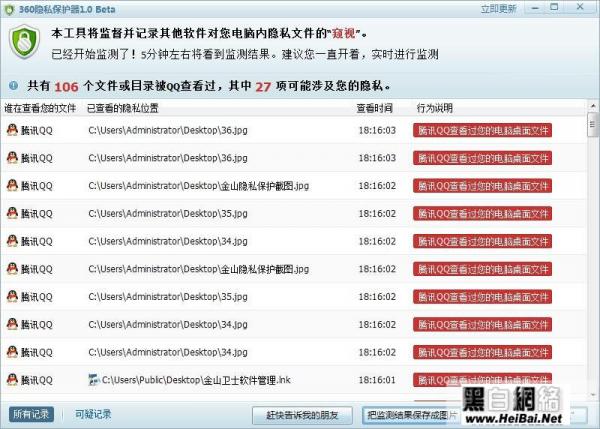Switch to the 所有记录 tab
The image size is (600, 429).
click(31, 414)
